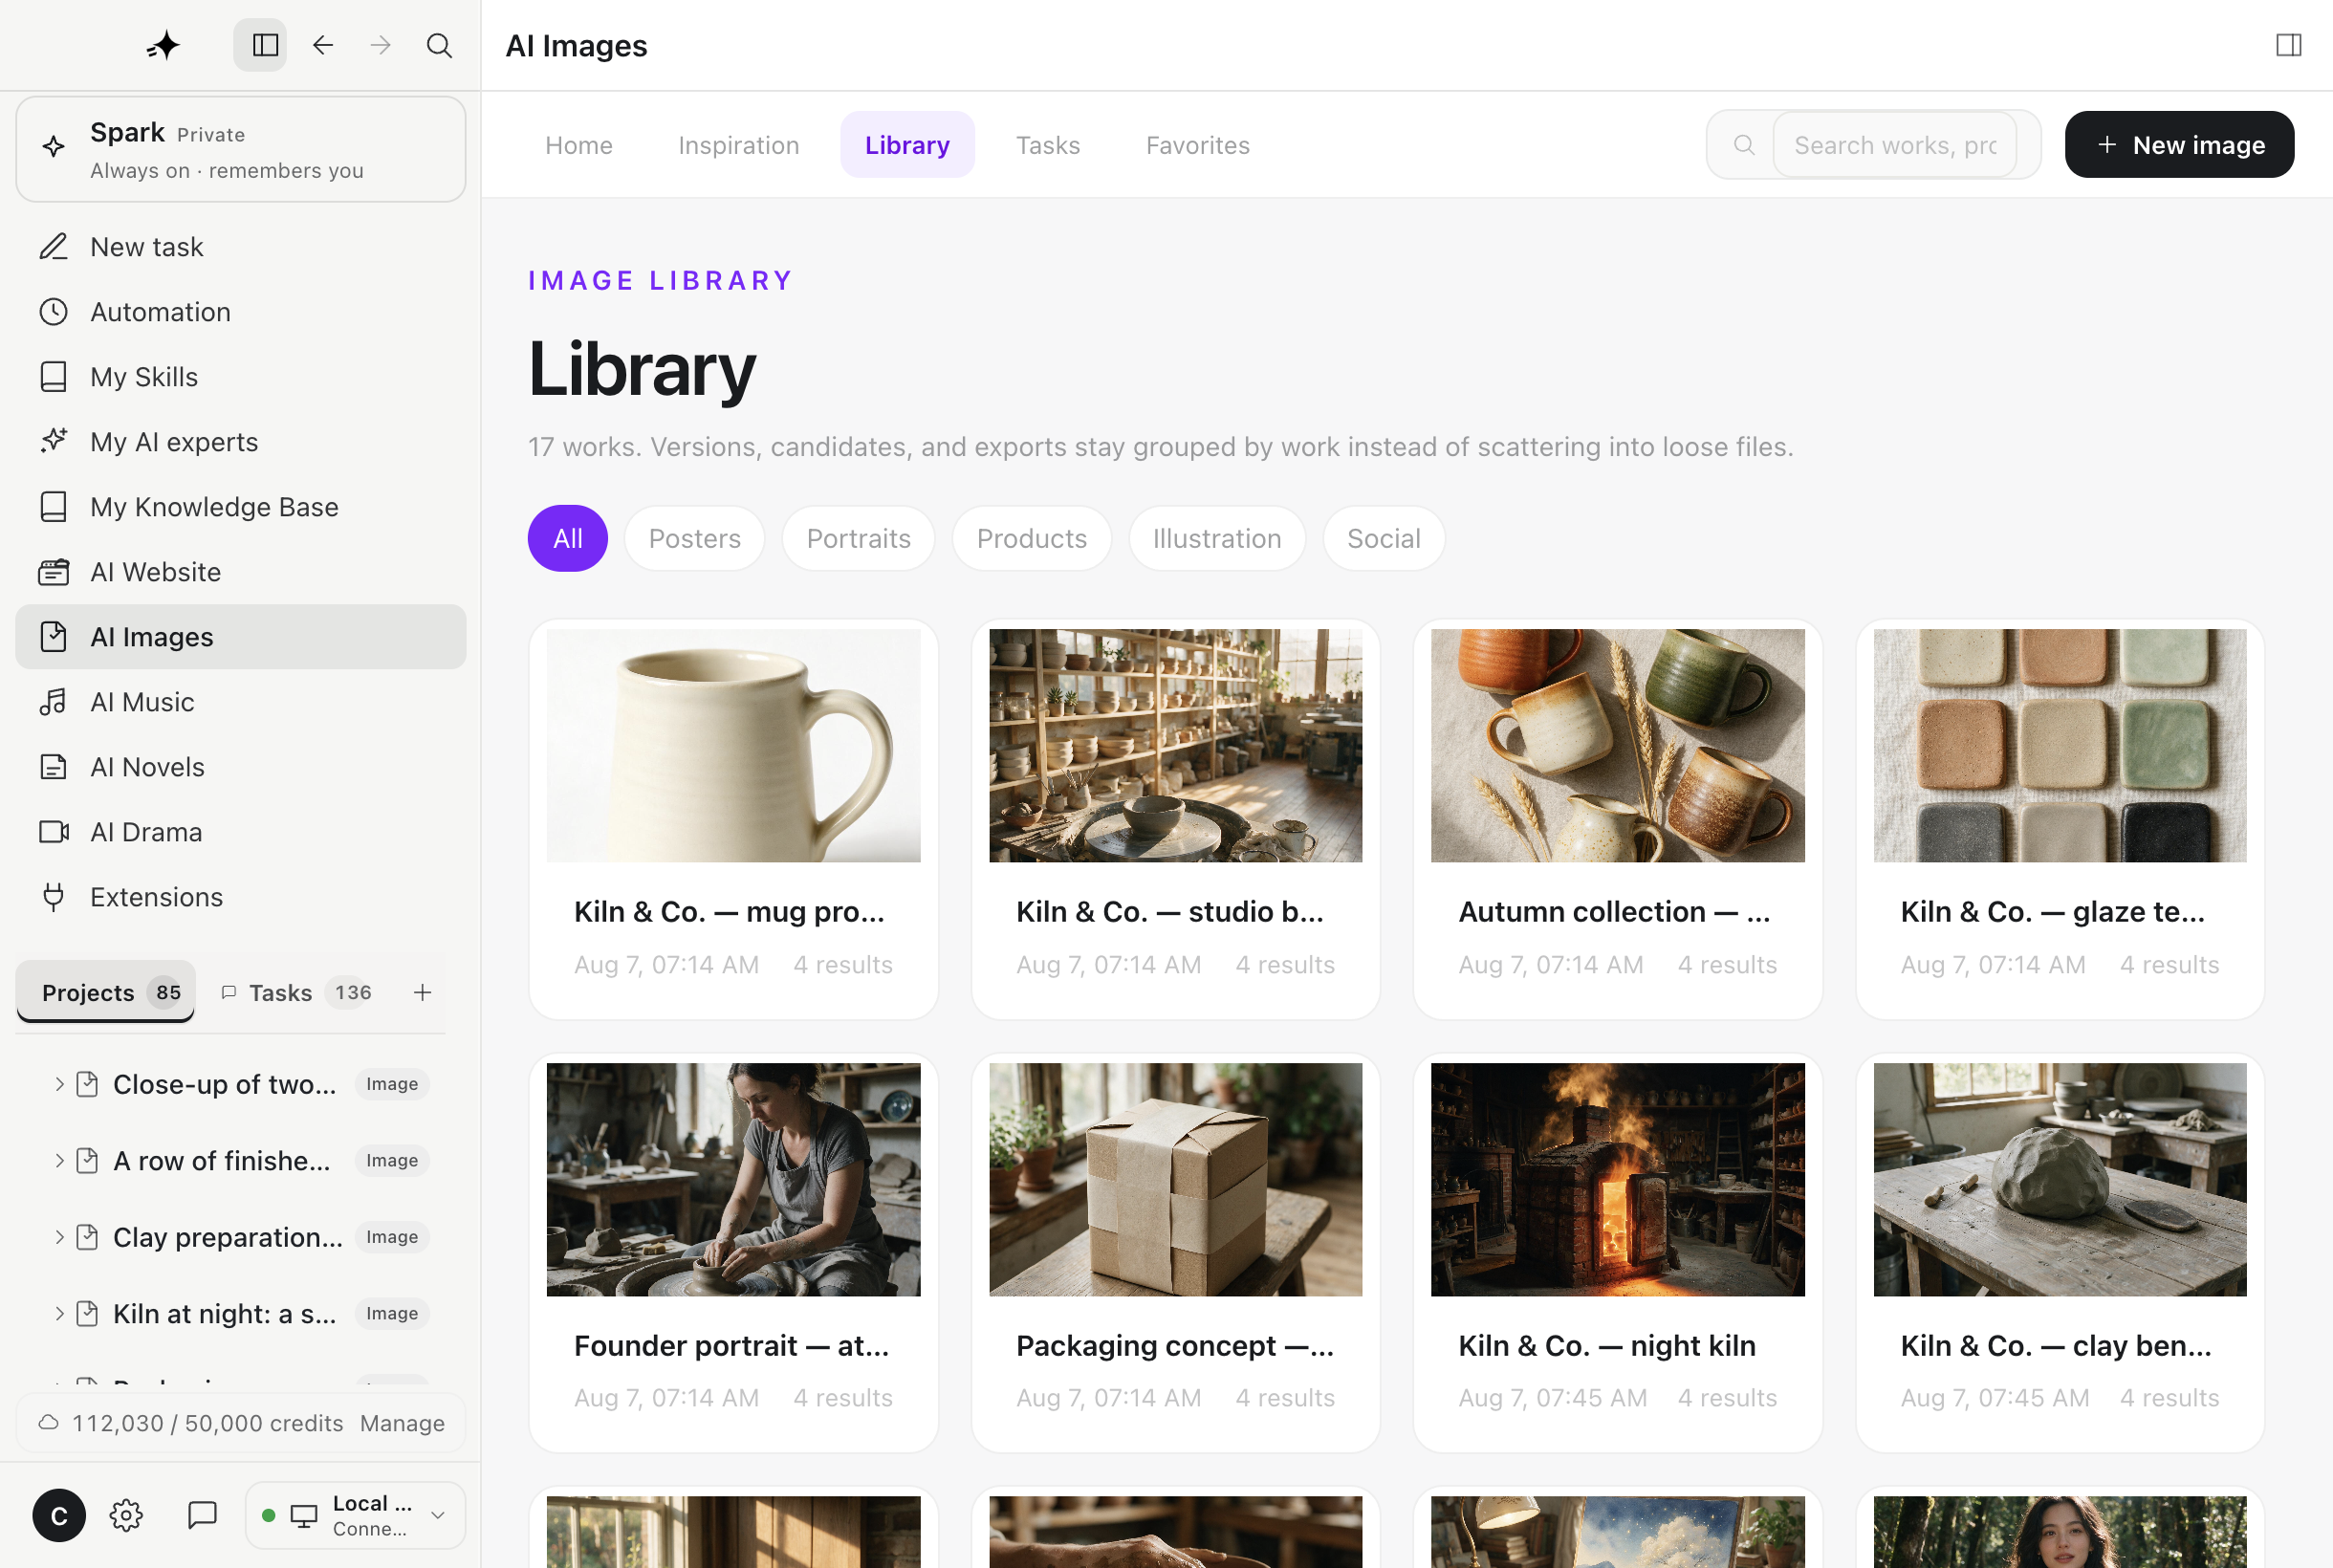2333x1568 pixels.
Task: Click the monitor icon in Local connection
Action: (x=304, y=1516)
